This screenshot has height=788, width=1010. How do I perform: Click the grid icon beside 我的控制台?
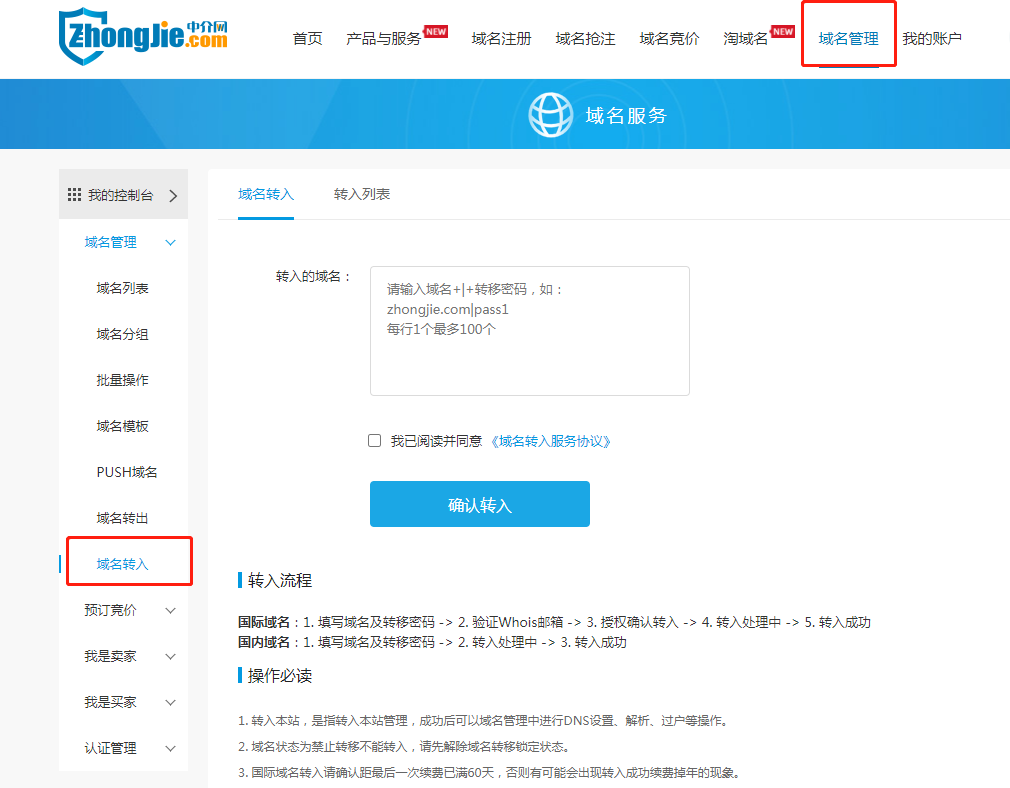coord(74,195)
